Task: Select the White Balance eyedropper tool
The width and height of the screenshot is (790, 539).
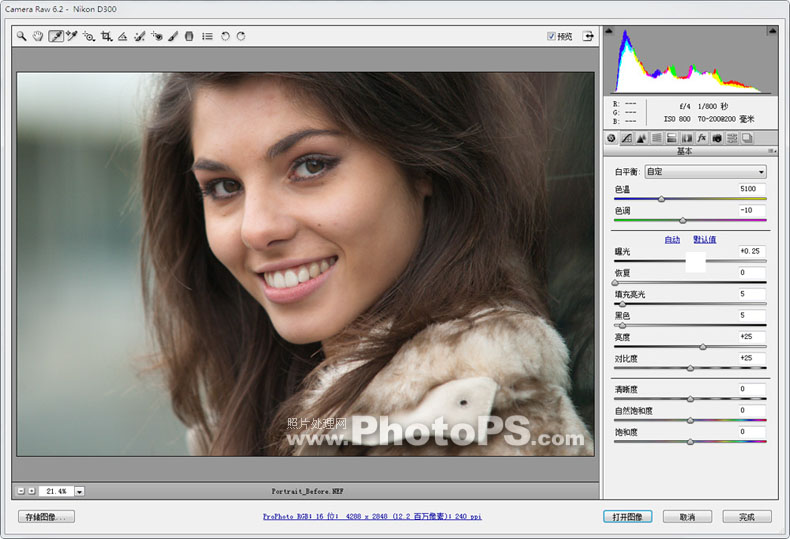Action: 56,36
